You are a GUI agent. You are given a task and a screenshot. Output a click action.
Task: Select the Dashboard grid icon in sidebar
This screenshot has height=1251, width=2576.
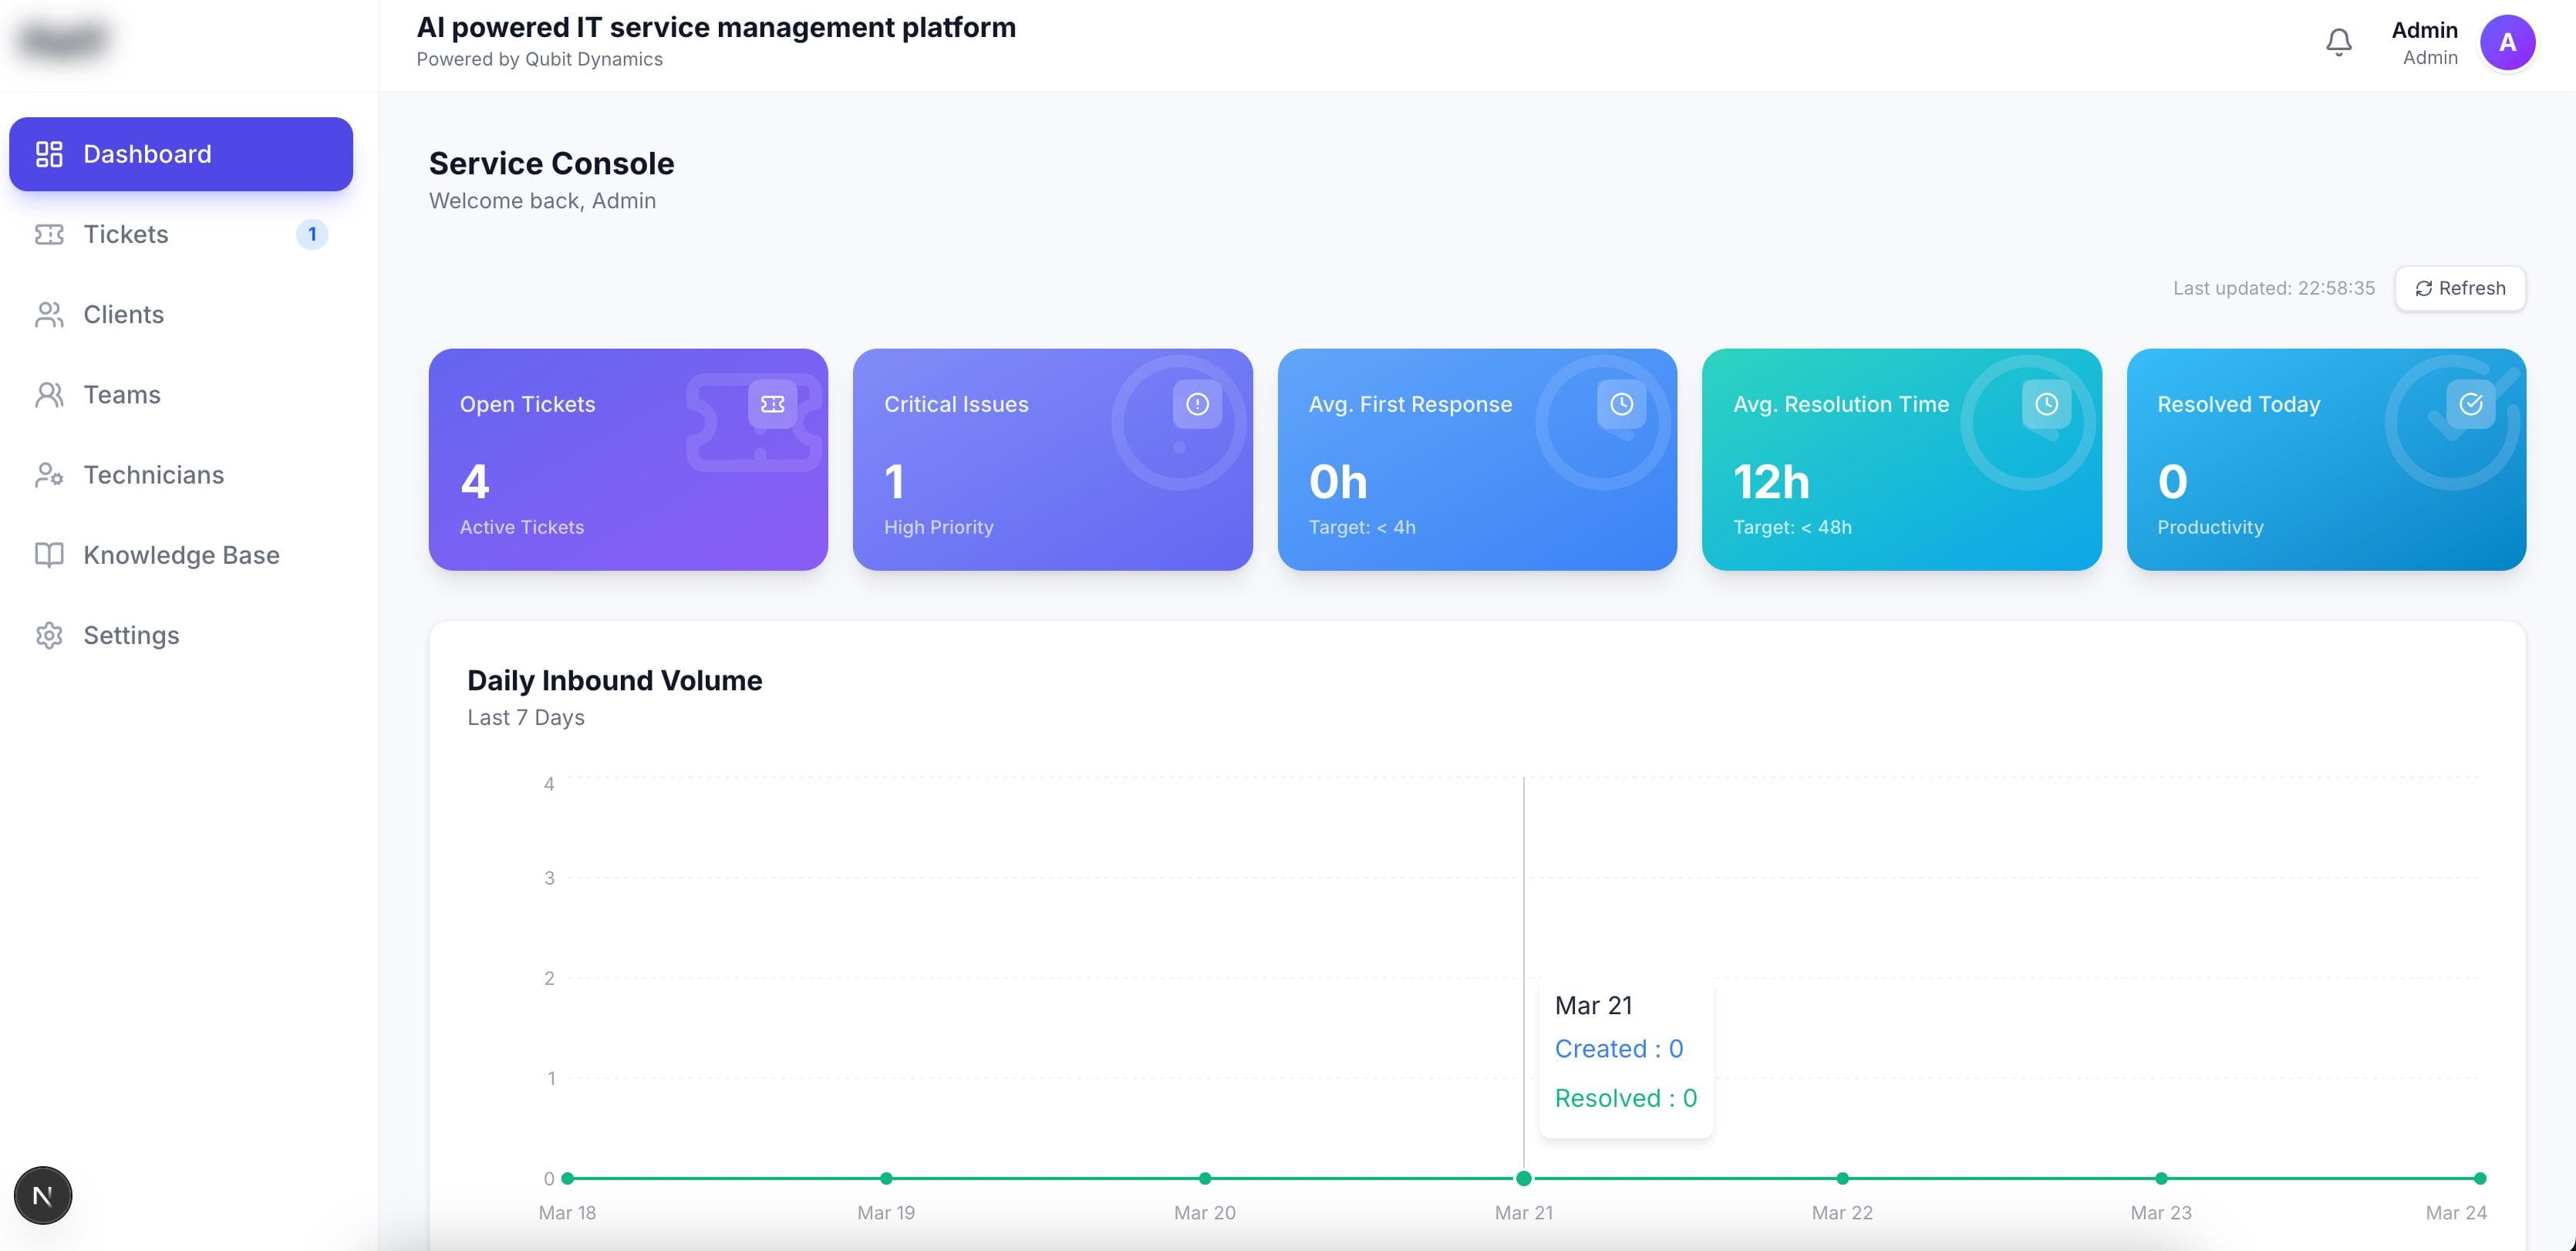(49, 153)
